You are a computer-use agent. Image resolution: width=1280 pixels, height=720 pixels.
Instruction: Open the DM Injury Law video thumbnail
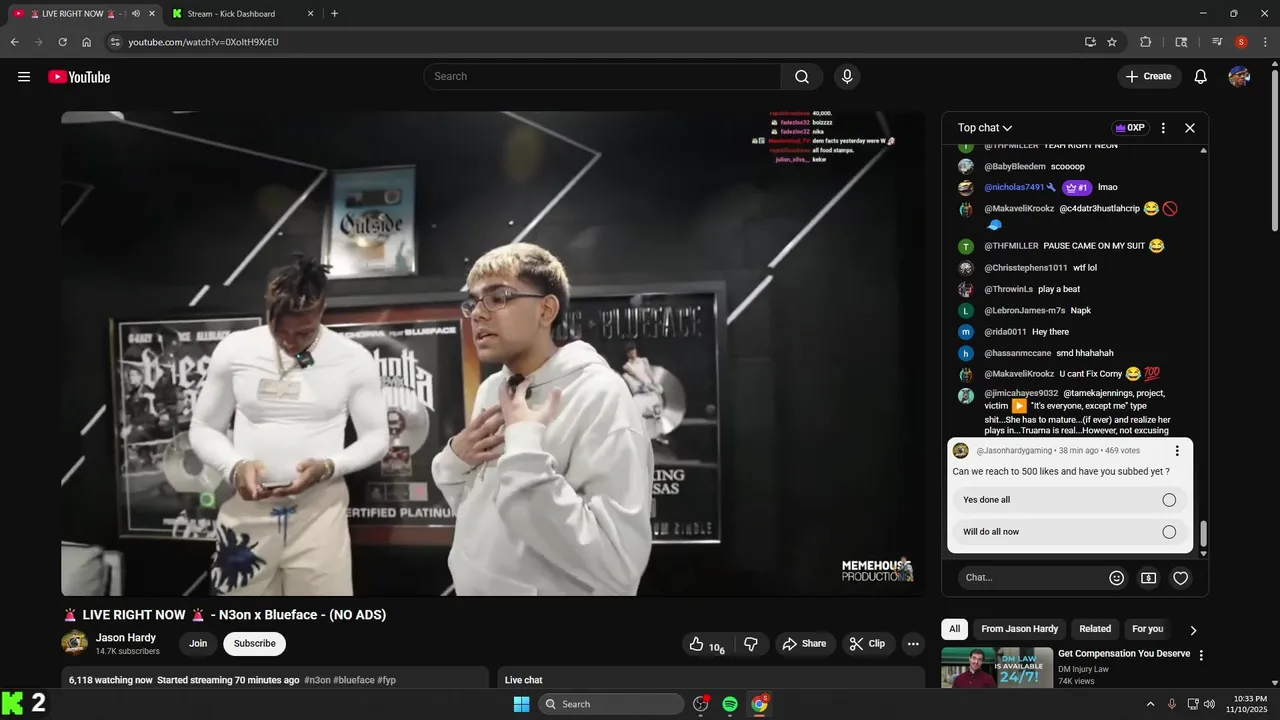point(997,667)
